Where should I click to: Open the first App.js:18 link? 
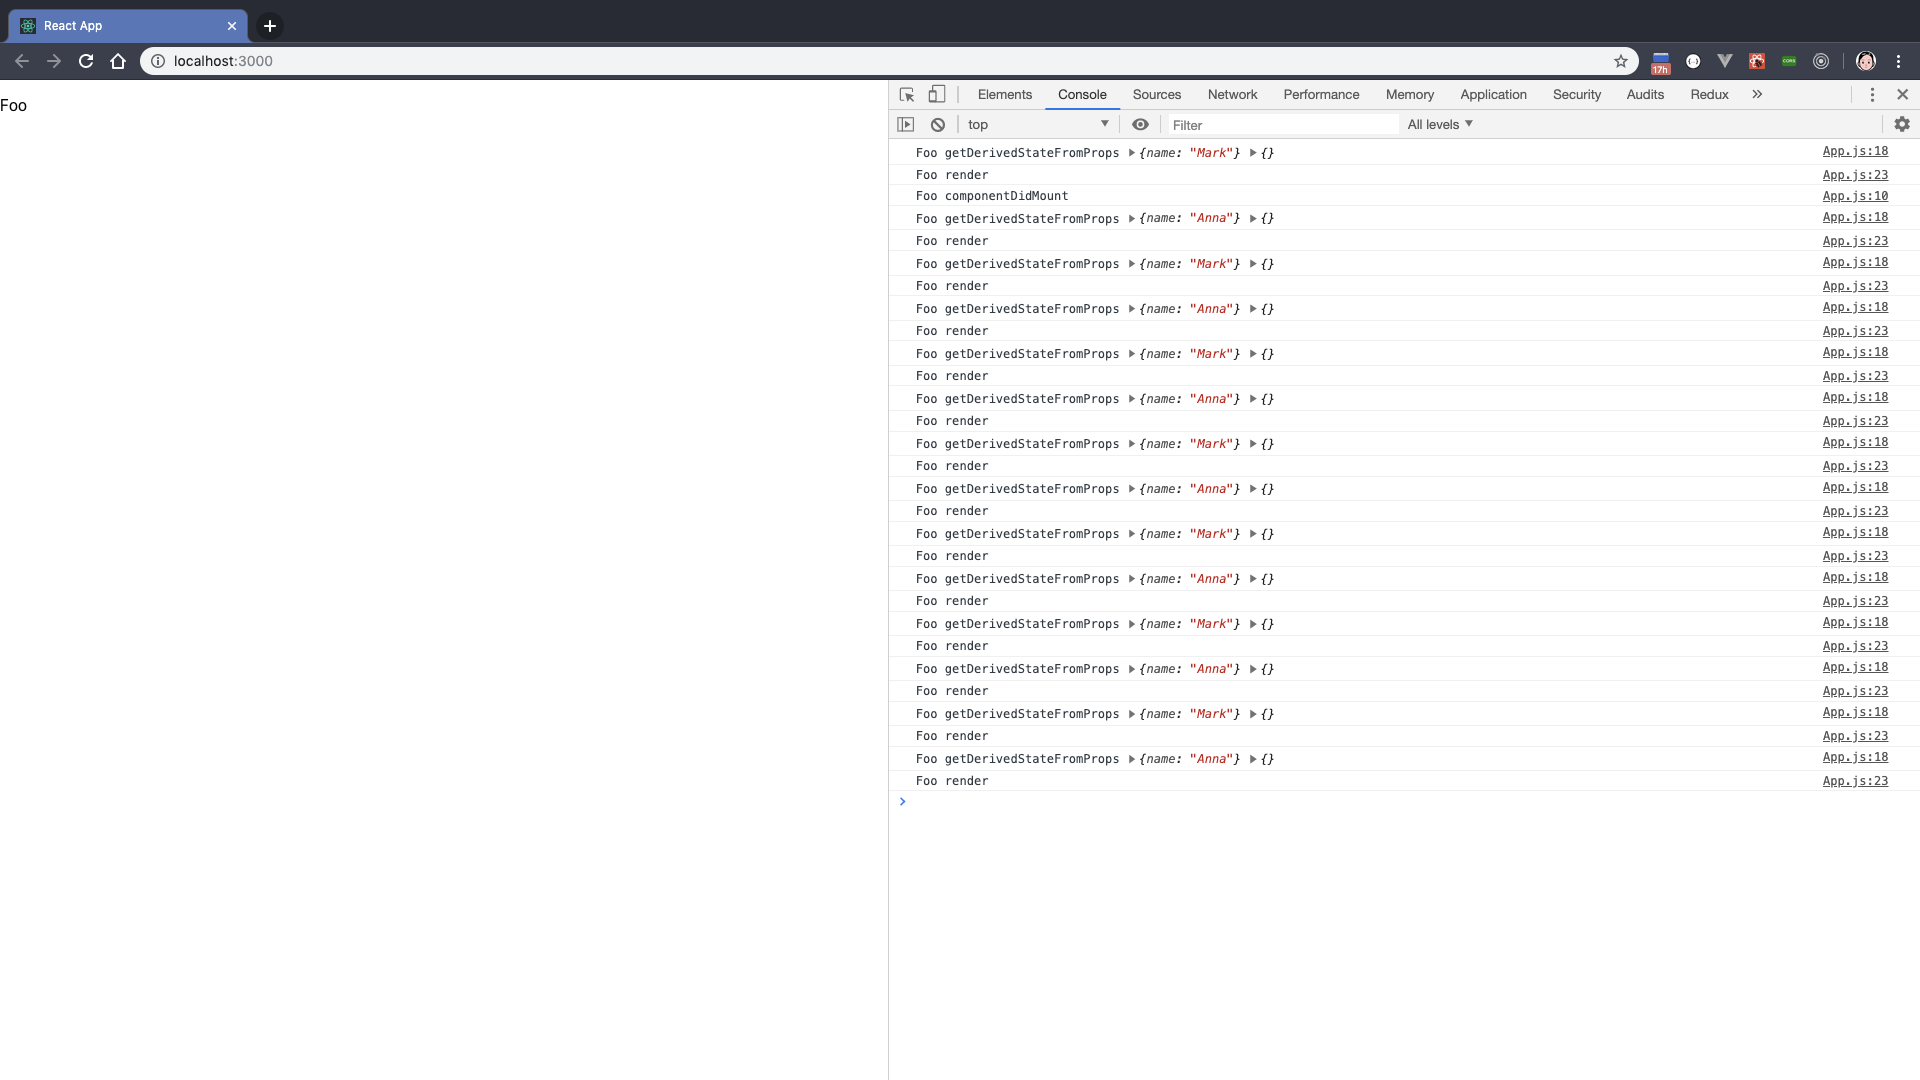click(x=1855, y=151)
